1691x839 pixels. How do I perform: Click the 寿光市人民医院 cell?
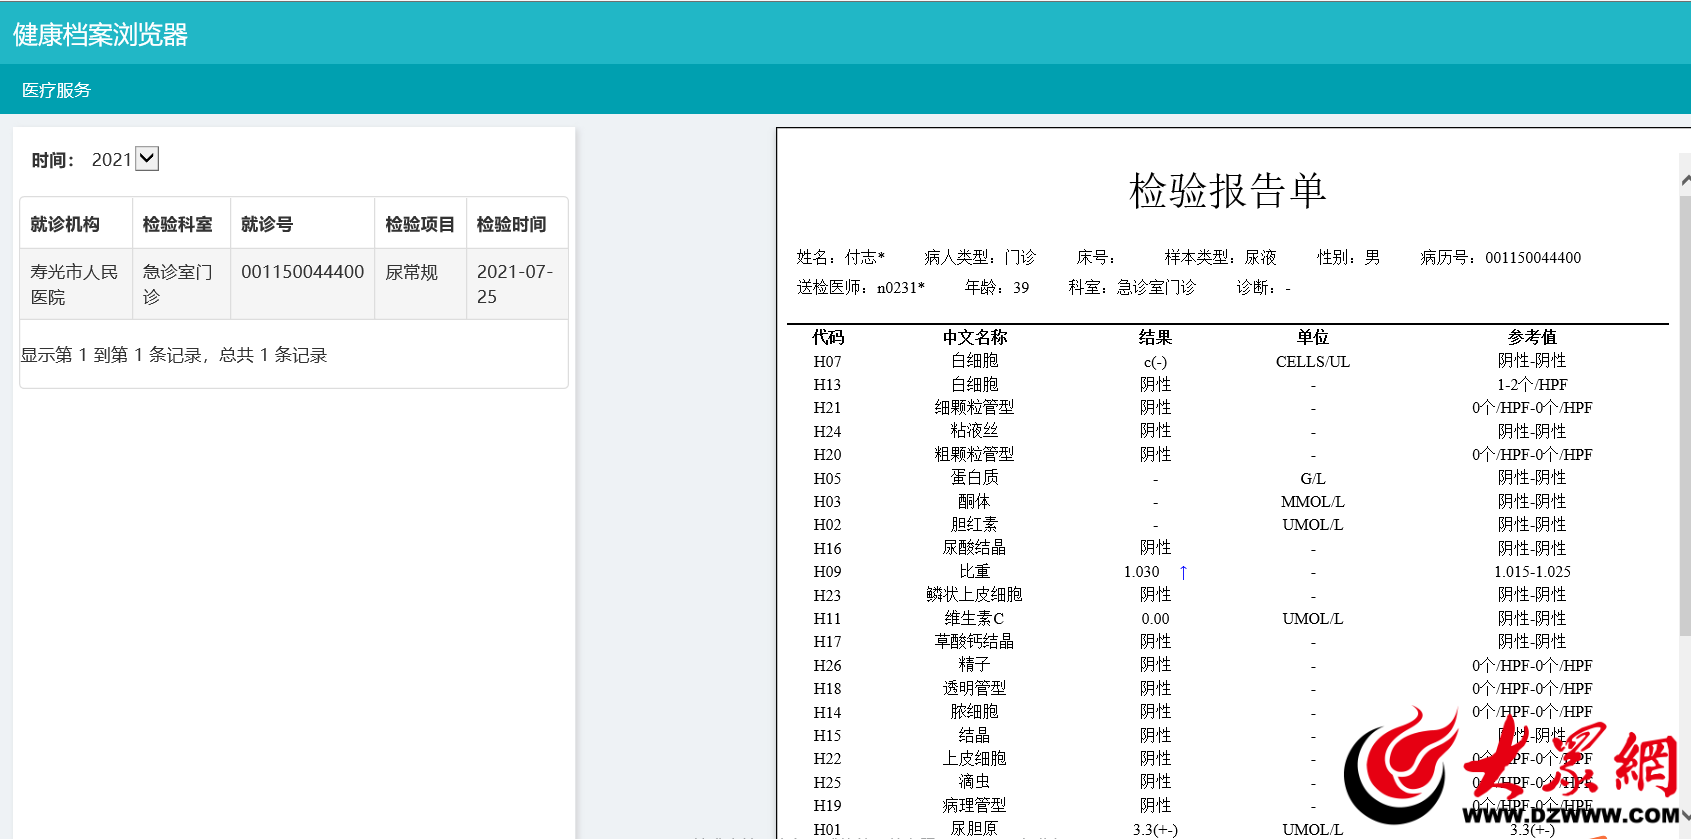75,284
